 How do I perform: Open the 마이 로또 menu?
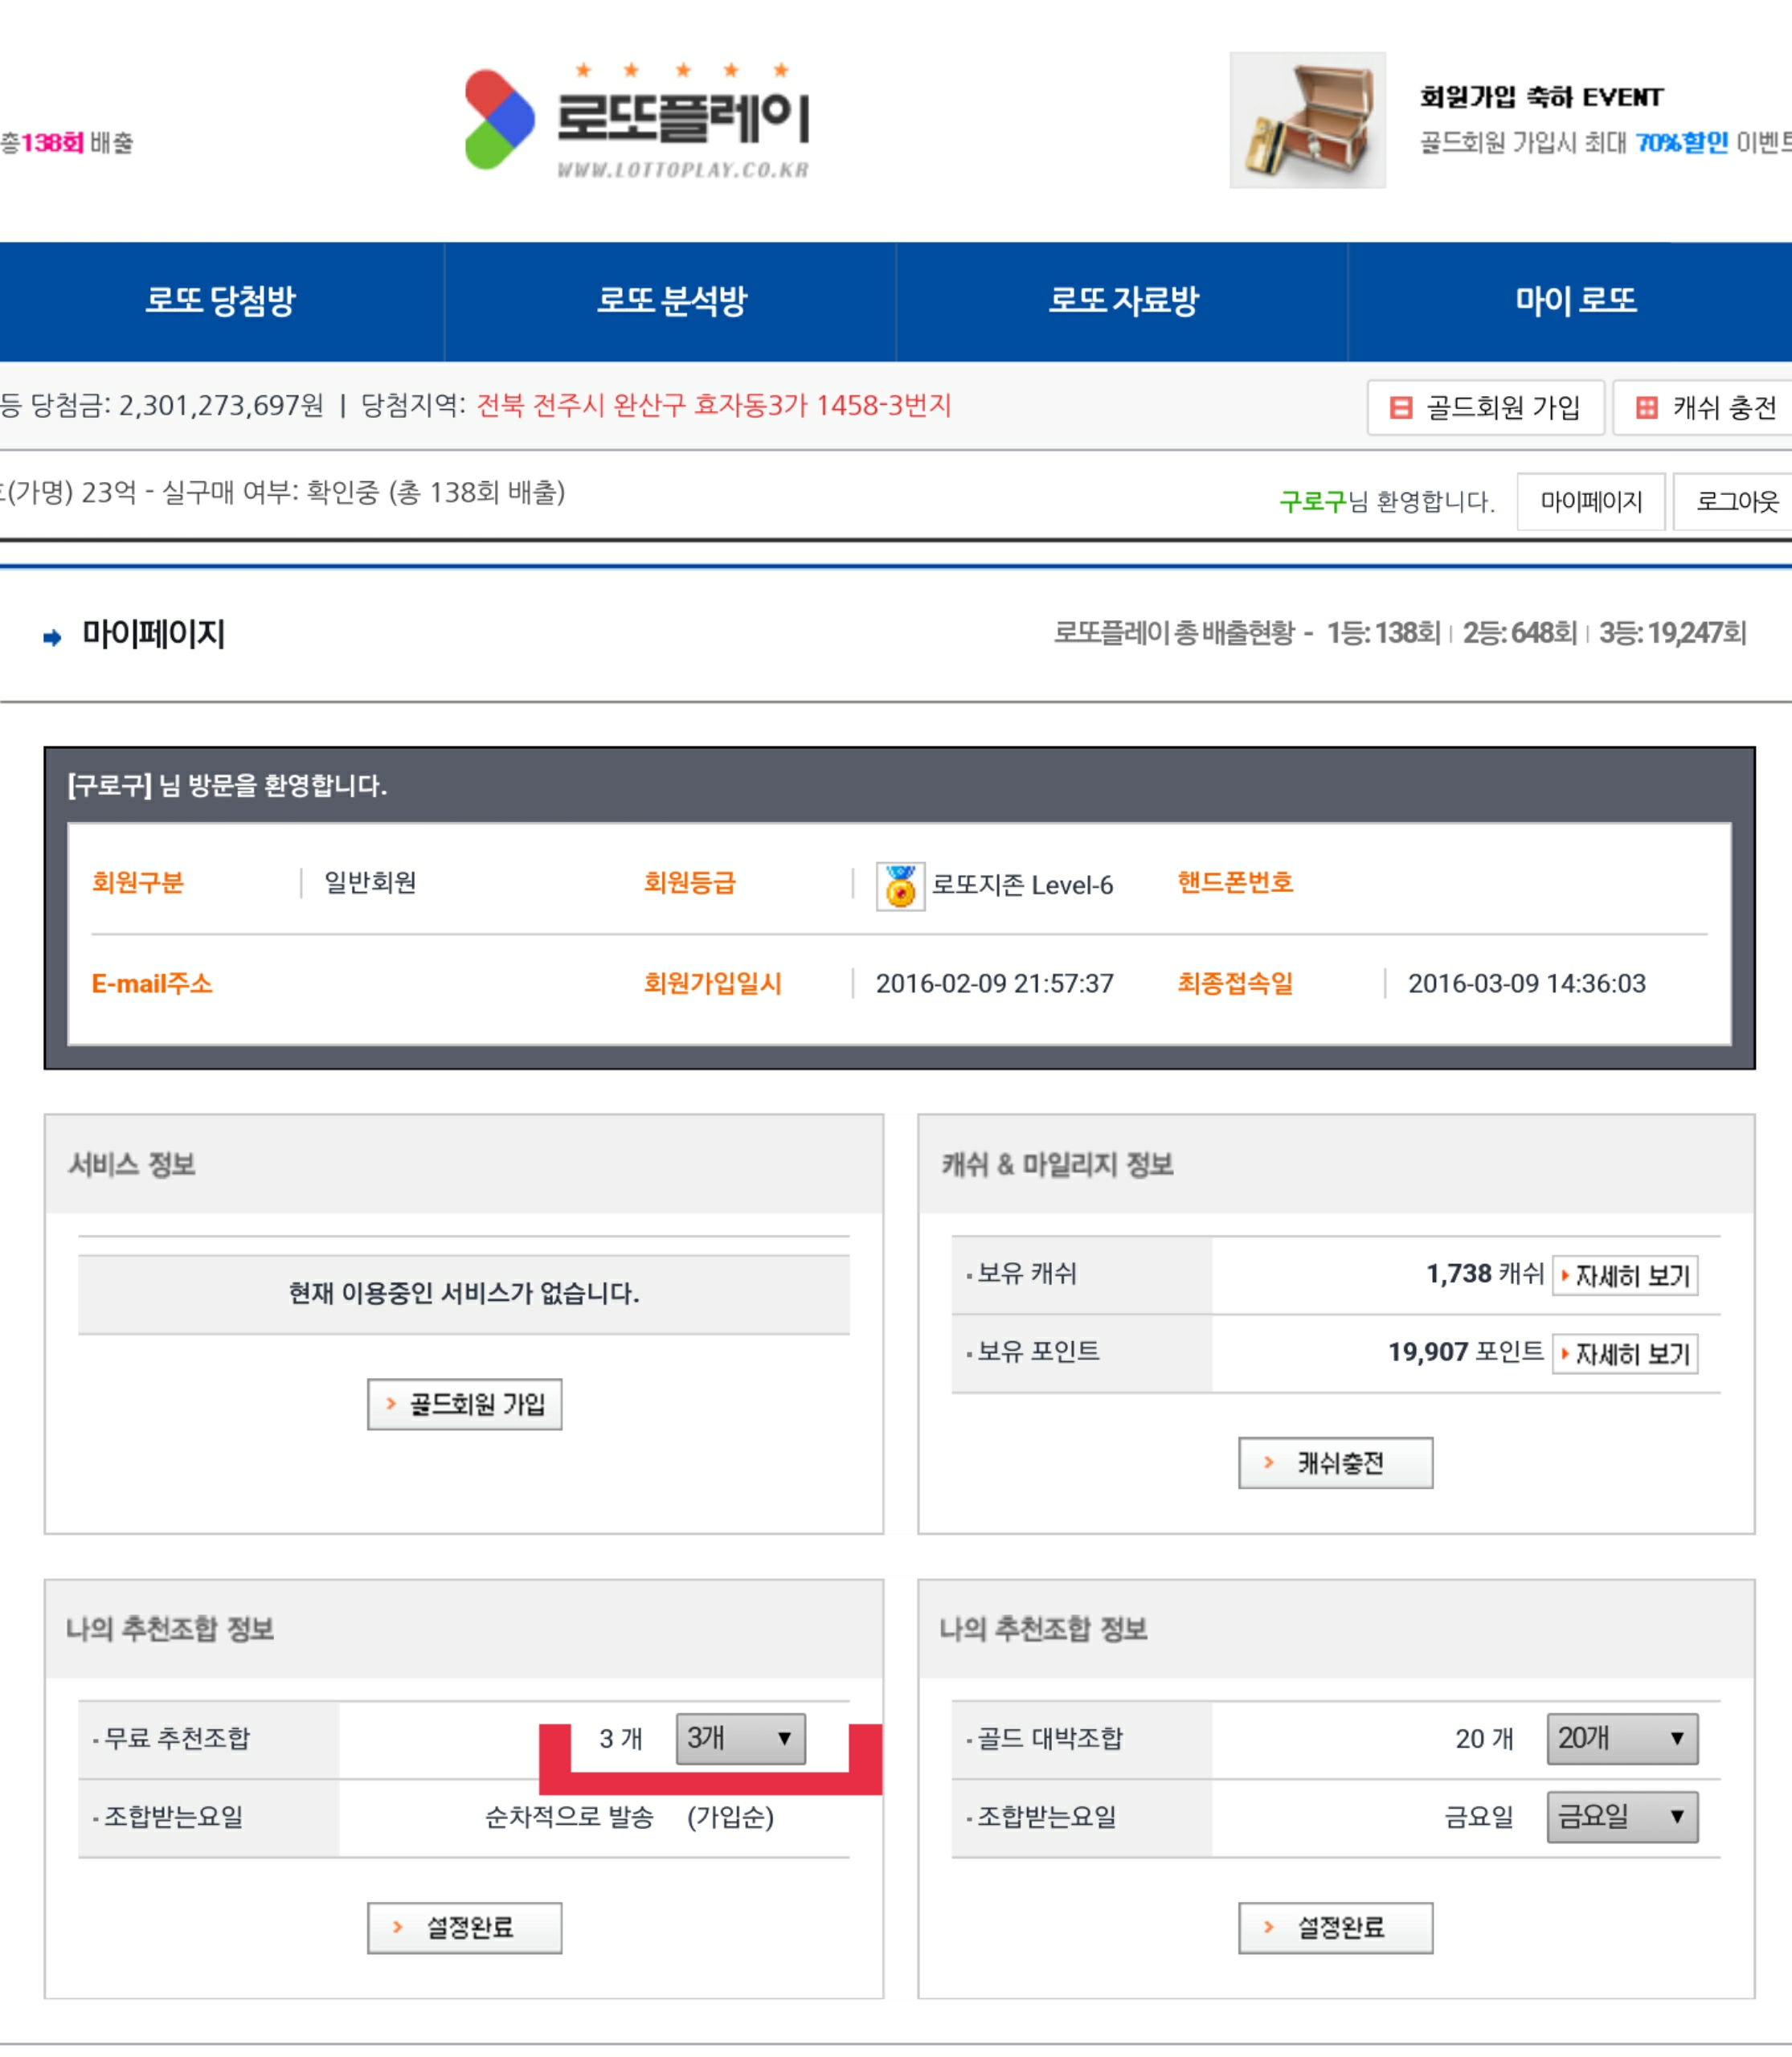tap(1574, 300)
